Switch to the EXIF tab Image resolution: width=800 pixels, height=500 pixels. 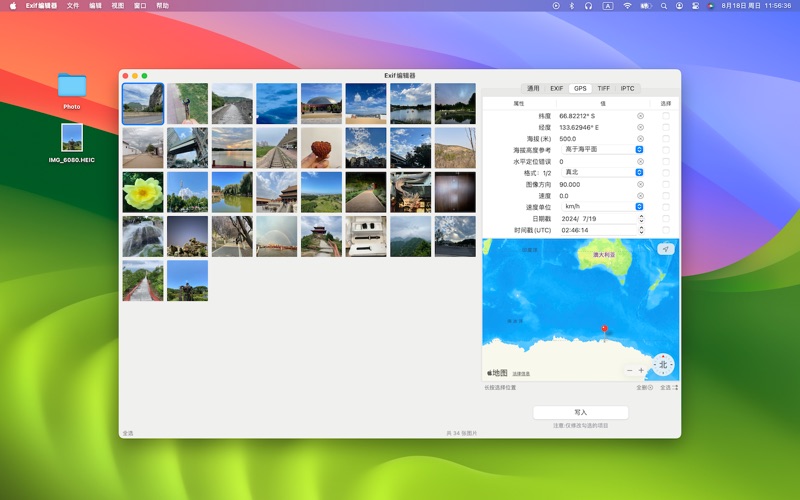tap(556, 88)
